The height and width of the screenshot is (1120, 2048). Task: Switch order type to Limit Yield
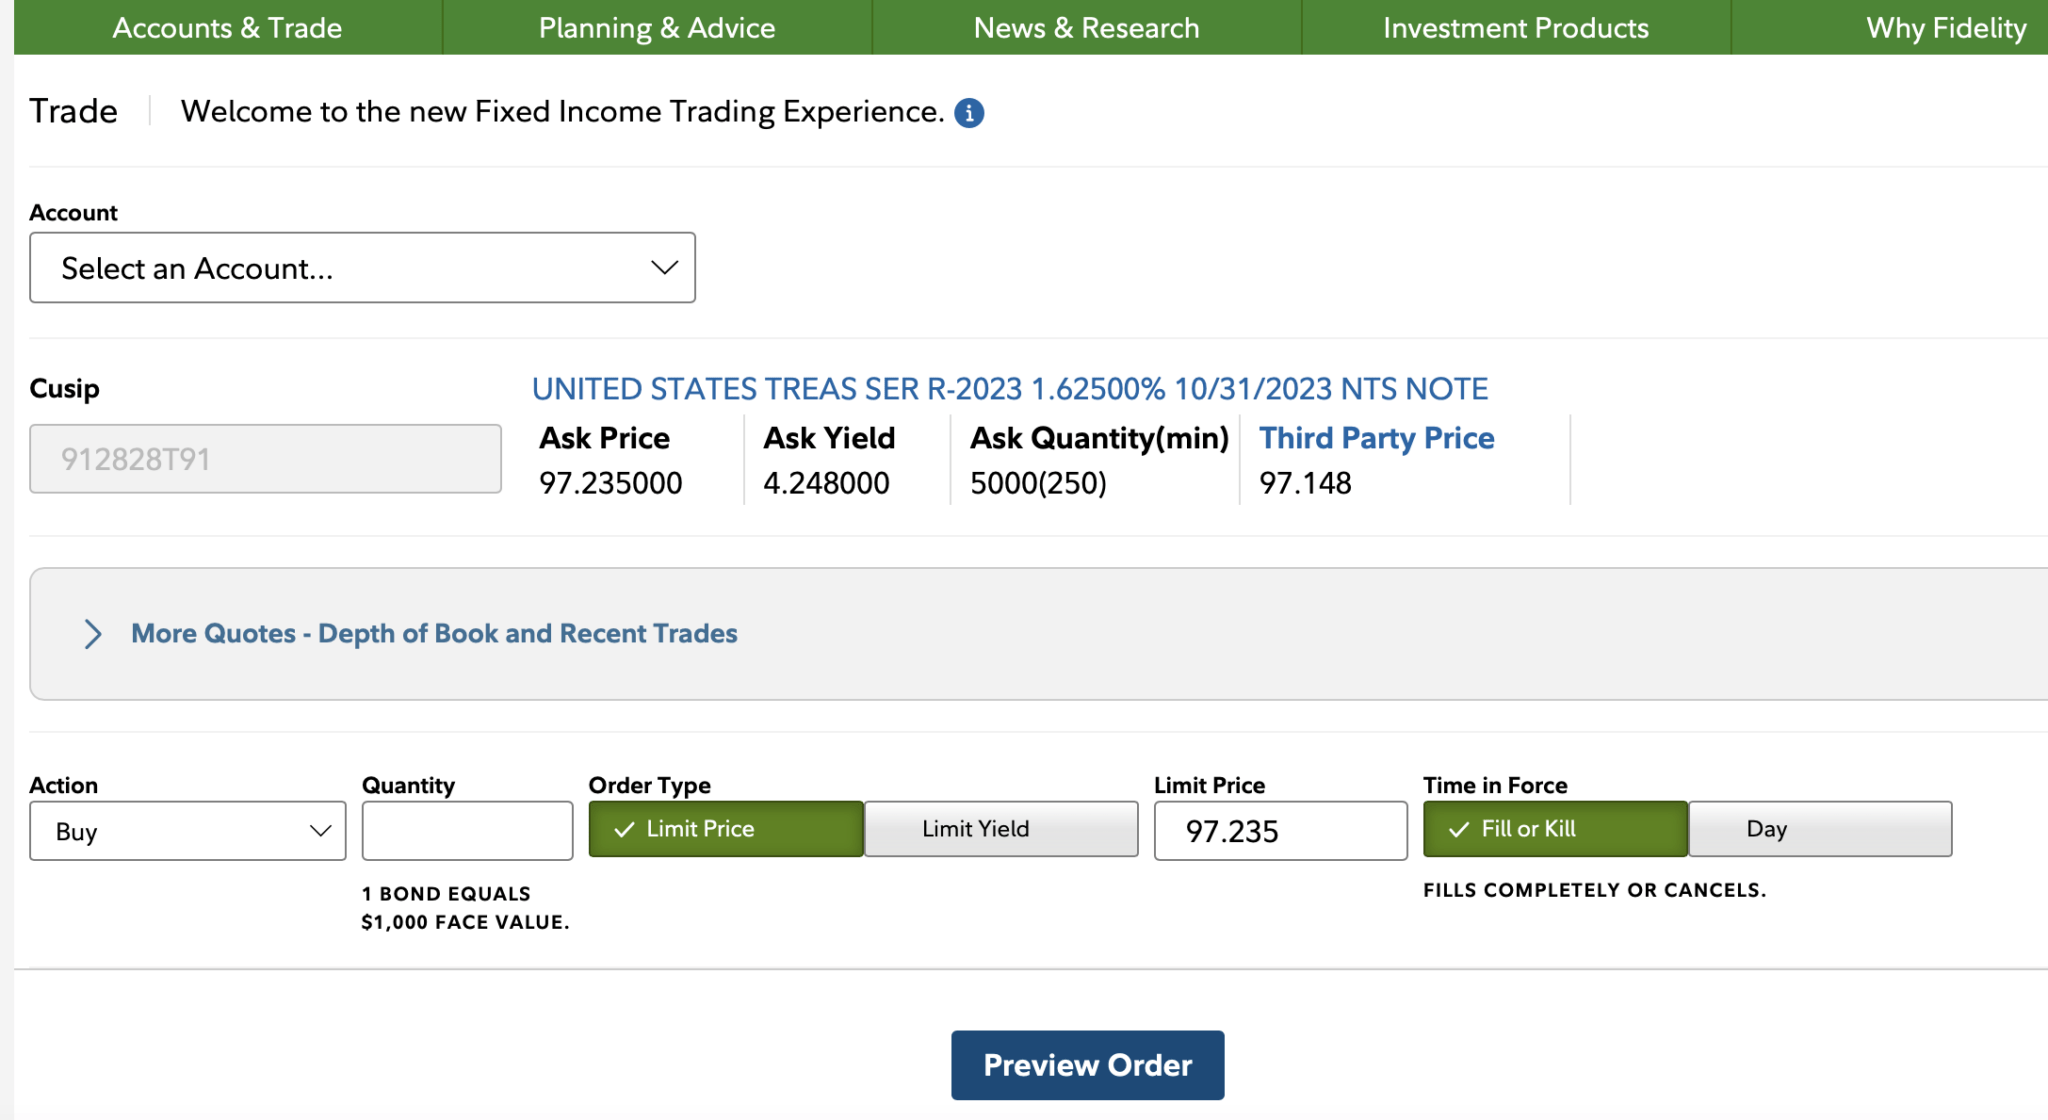[x=1000, y=829]
